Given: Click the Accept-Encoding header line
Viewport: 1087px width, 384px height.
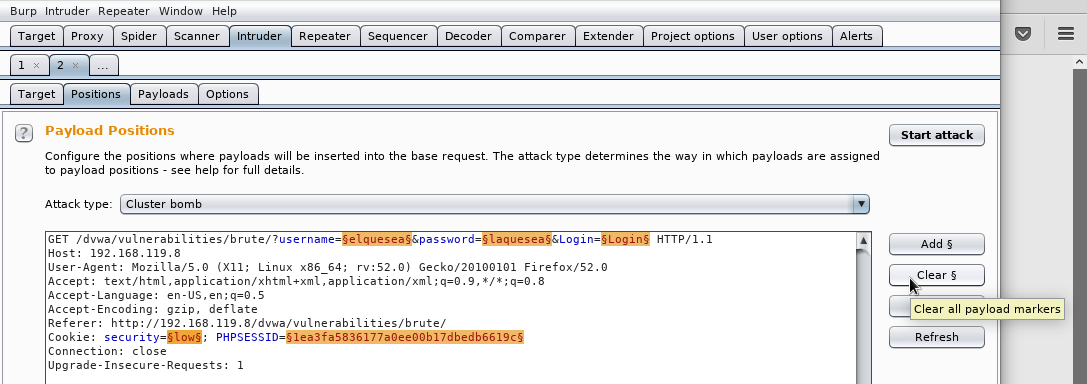Looking at the screenshot, I should [153, 309].
